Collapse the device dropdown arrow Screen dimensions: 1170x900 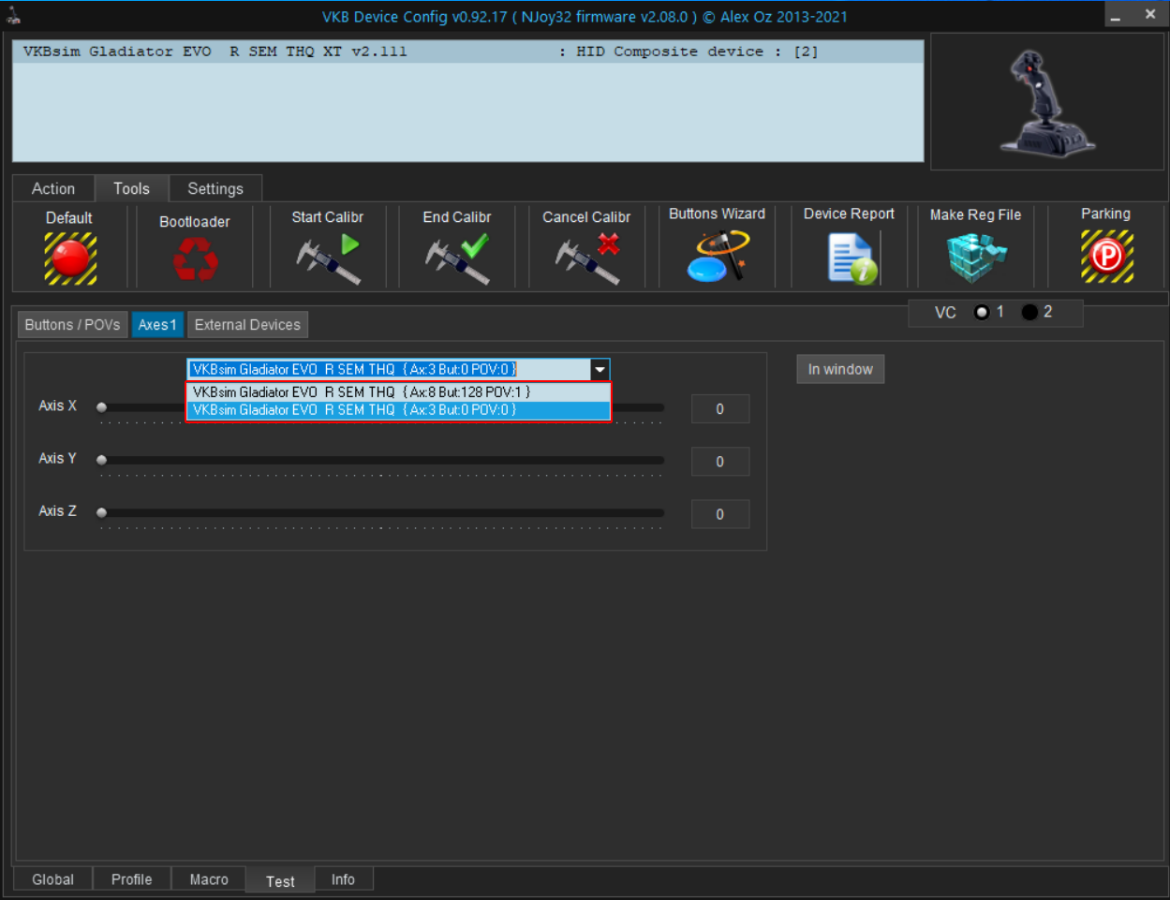[x=599, y=369]
